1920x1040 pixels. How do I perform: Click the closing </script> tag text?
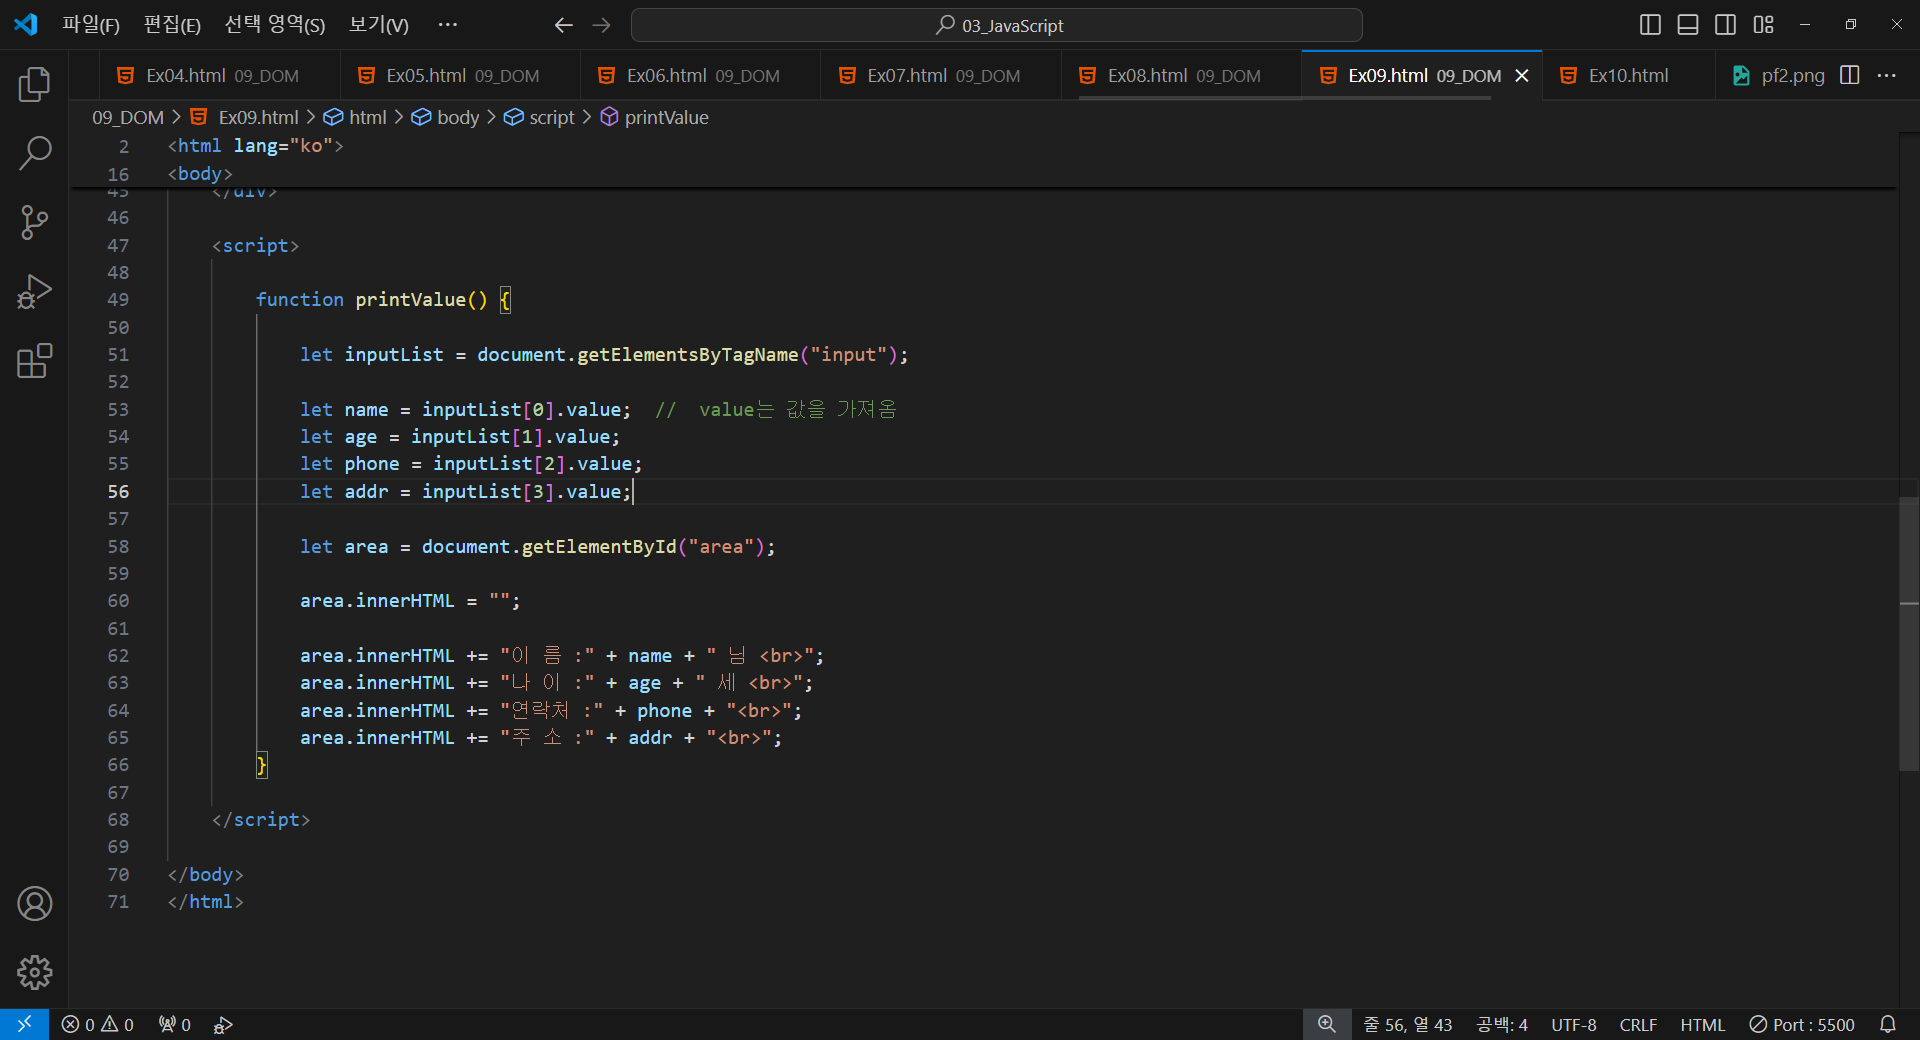[261, 820]
